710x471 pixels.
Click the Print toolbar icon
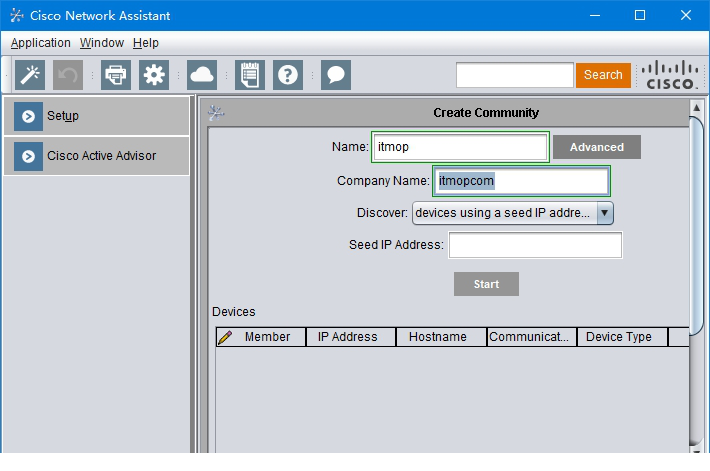click(x=116, y=75)
